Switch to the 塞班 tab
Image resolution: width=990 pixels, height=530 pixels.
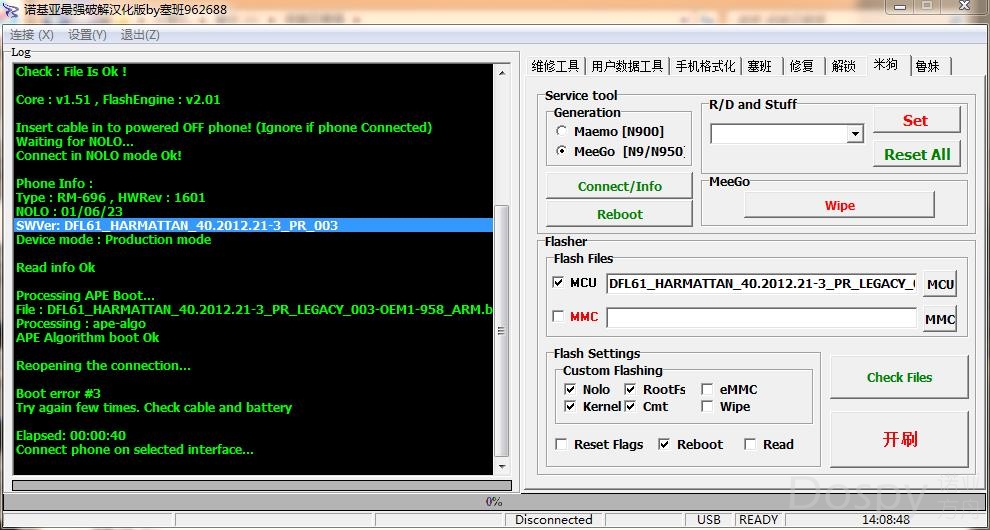click(x=760, y=66)
